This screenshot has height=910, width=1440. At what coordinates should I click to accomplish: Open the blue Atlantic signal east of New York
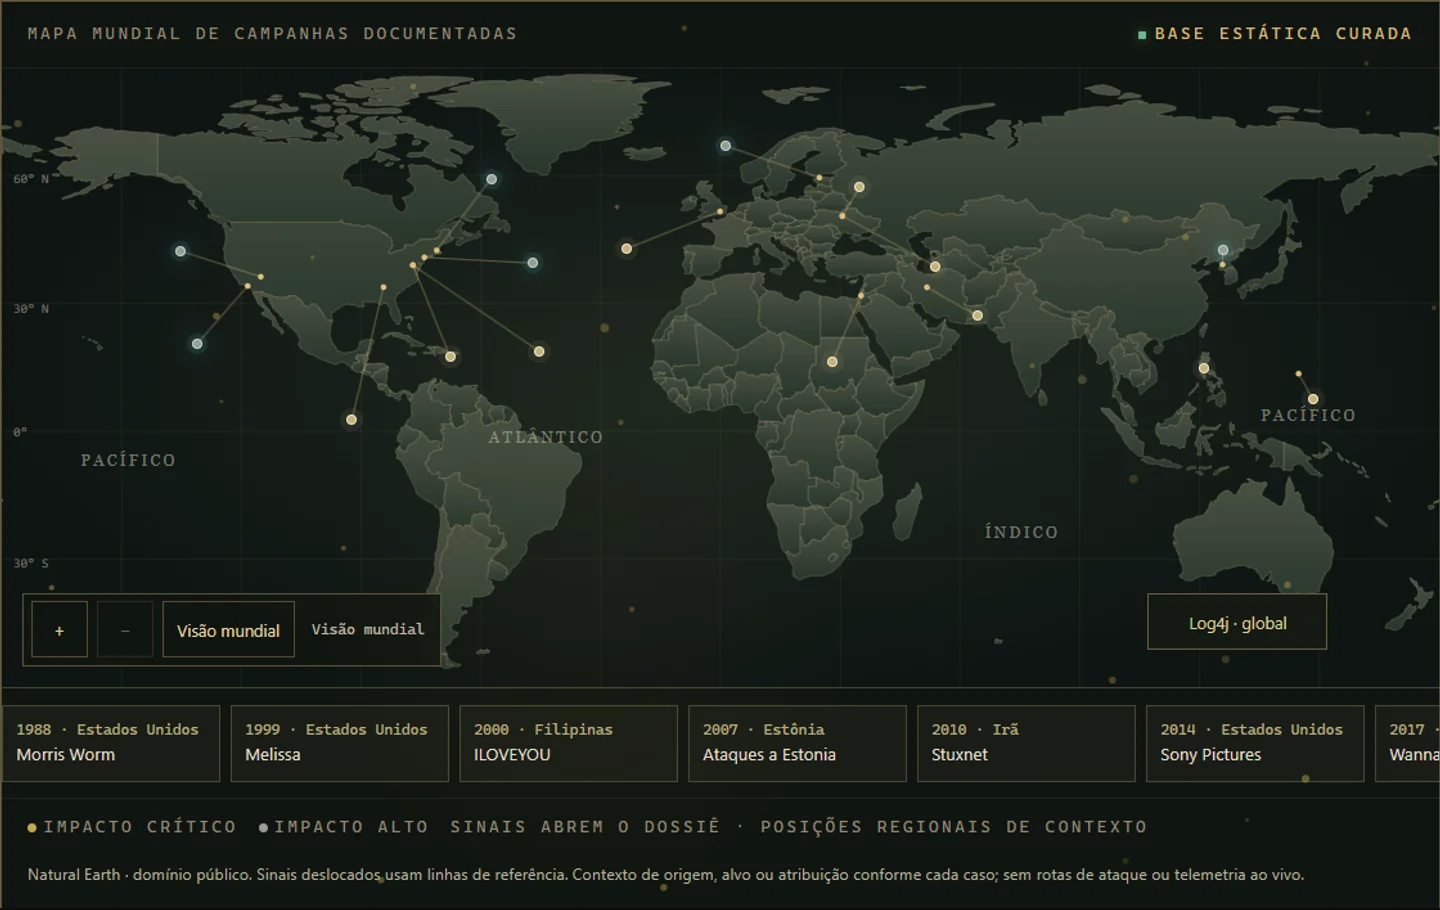tap(533, 263)
